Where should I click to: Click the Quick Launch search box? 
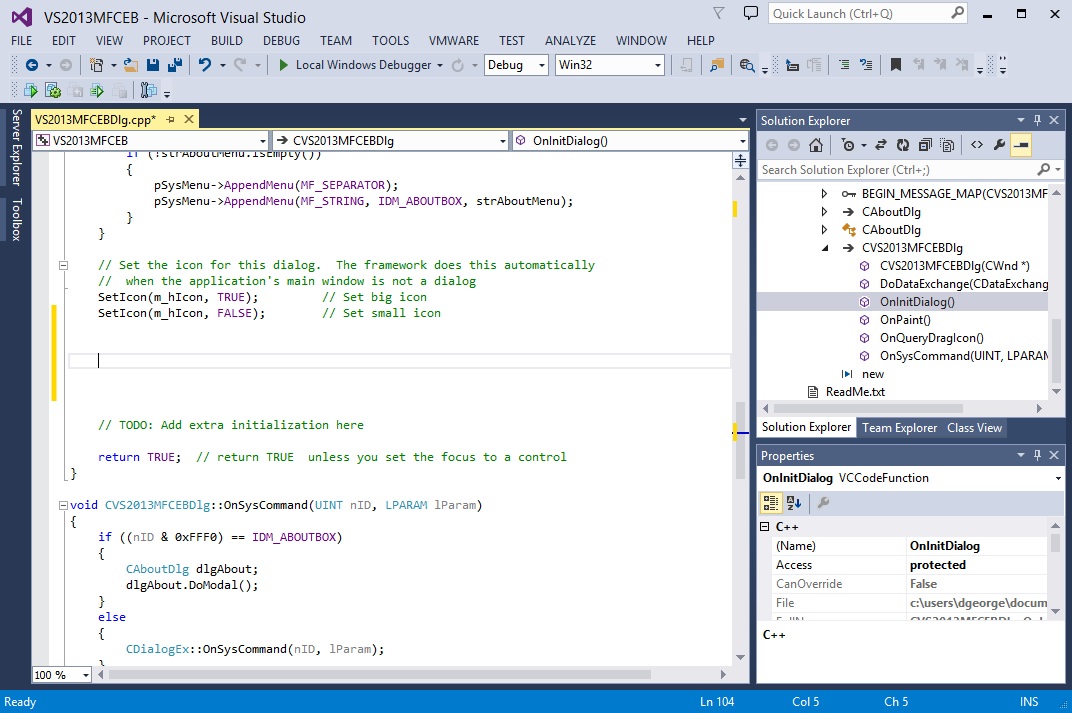click(x=868, y=14)
